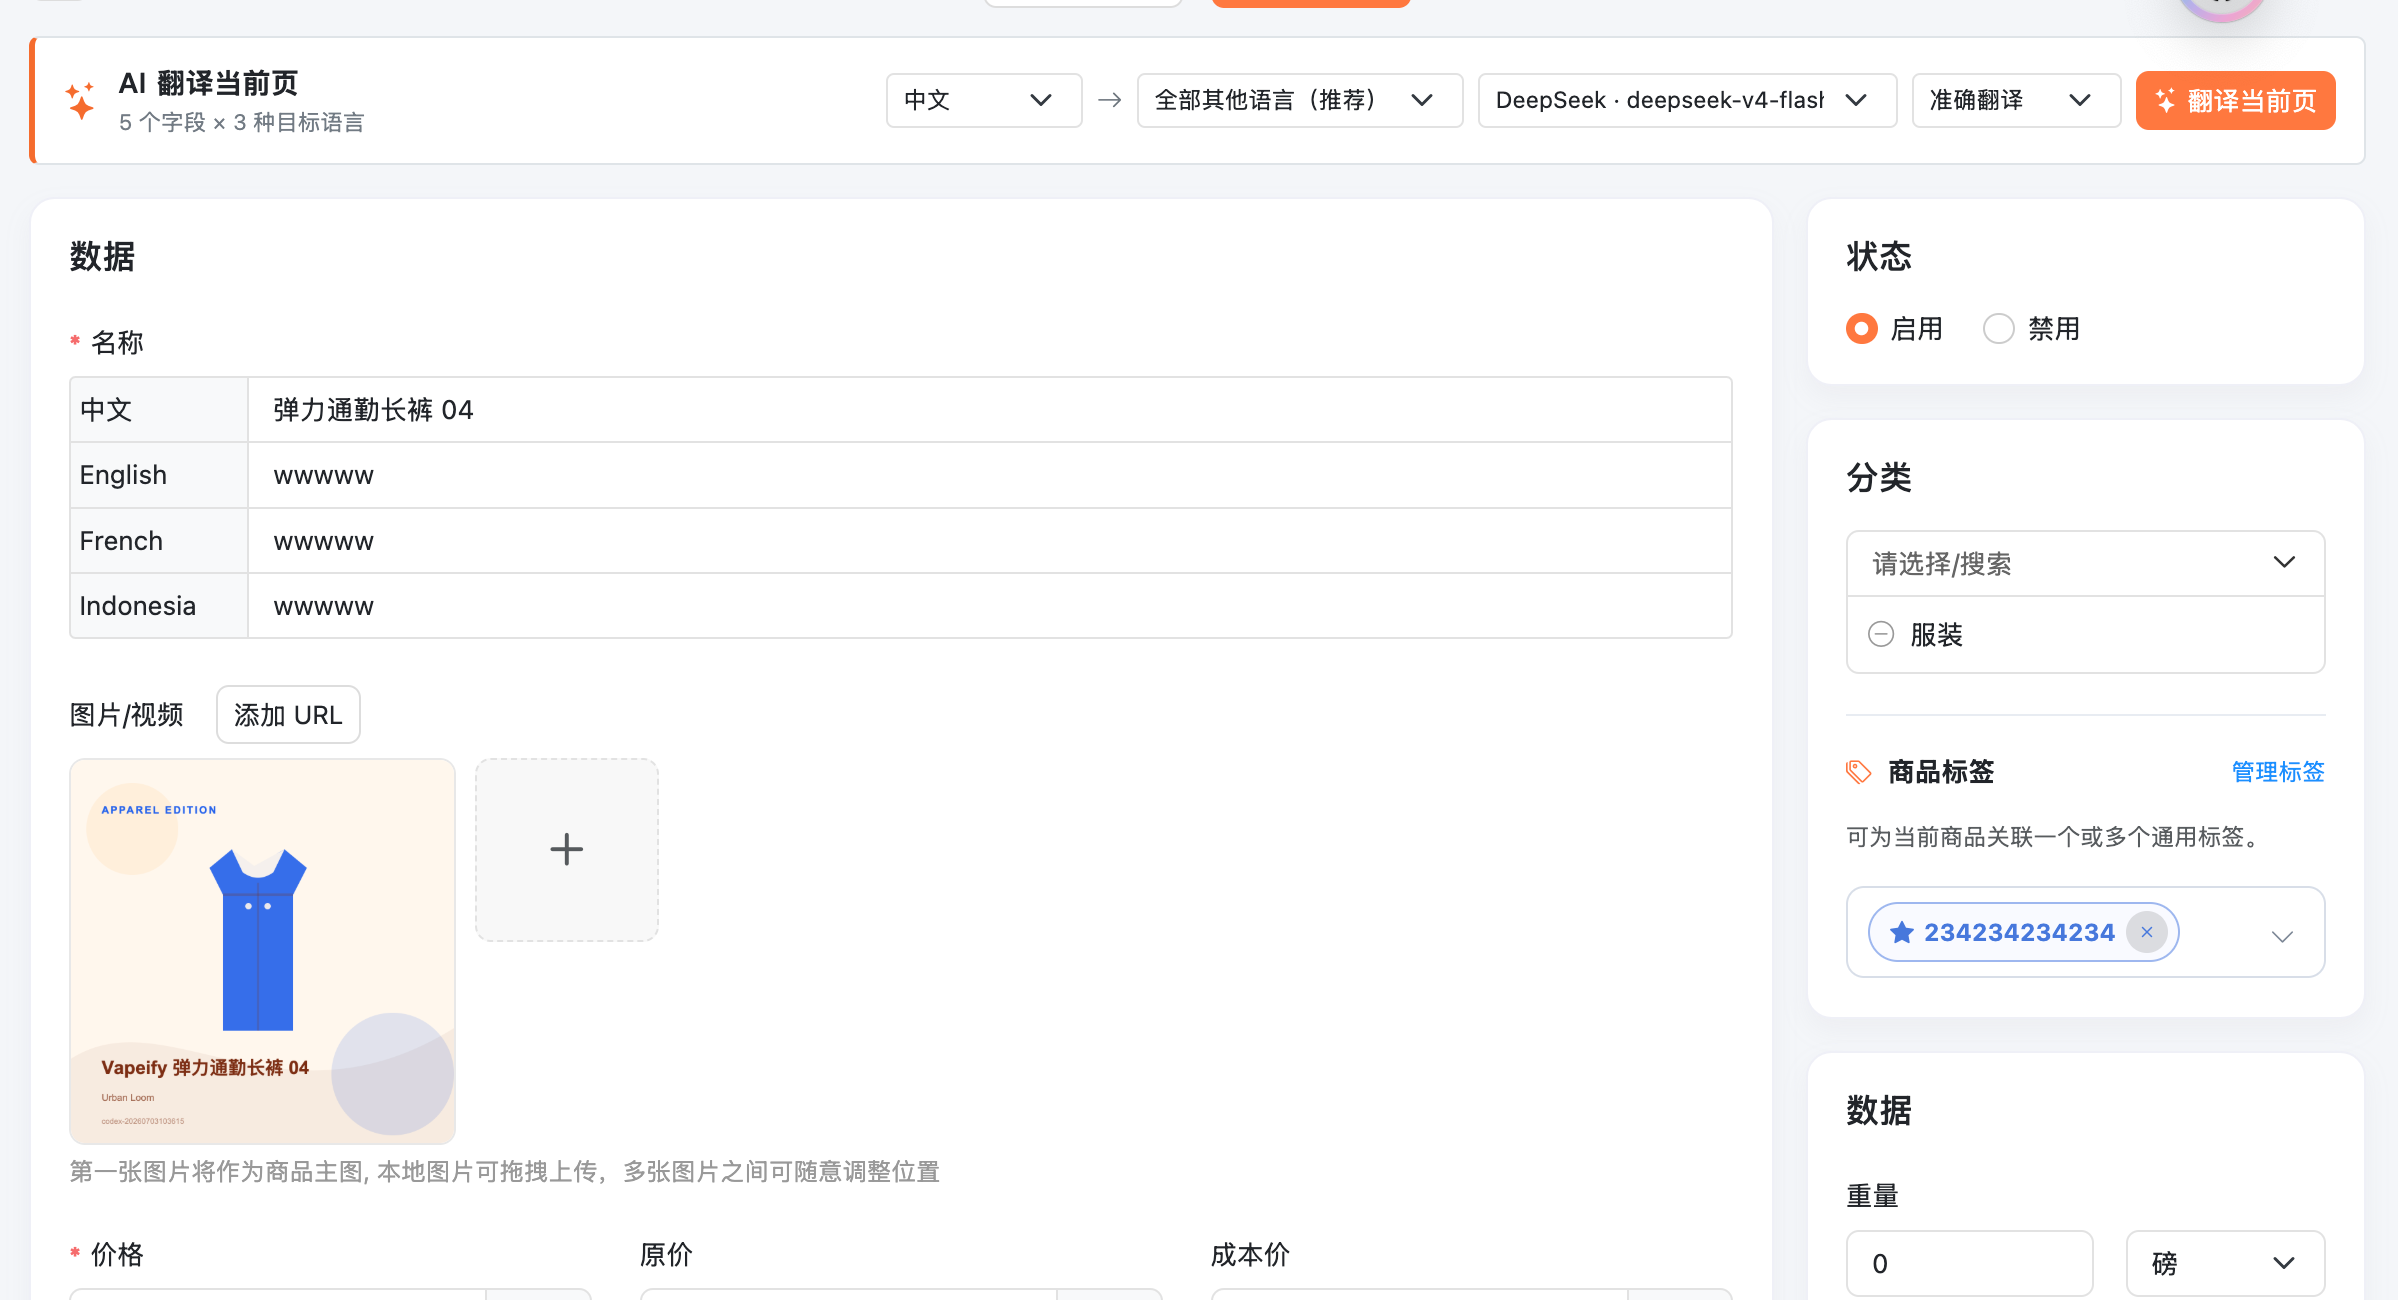Screen dimensions: 2398x1300
Task: Expand the product tags dropdown chevron
Action: click(2282, 936)
